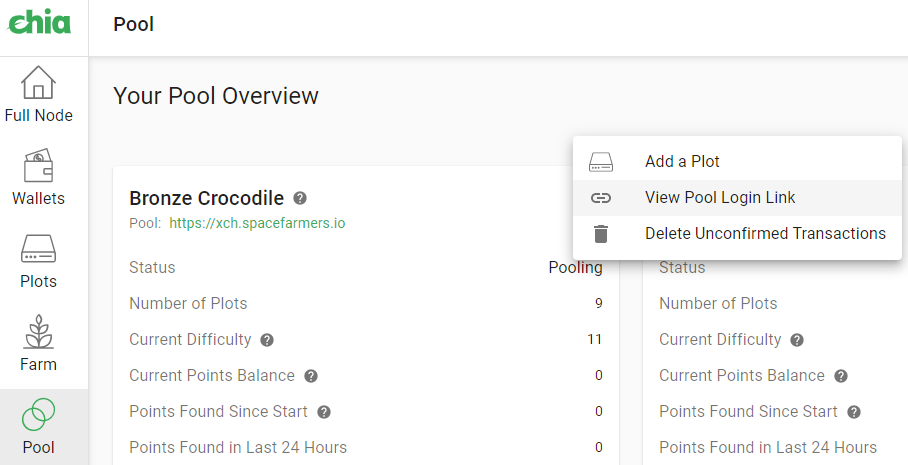
Task: Select the Pool sidebar icon
Action: 38,427
